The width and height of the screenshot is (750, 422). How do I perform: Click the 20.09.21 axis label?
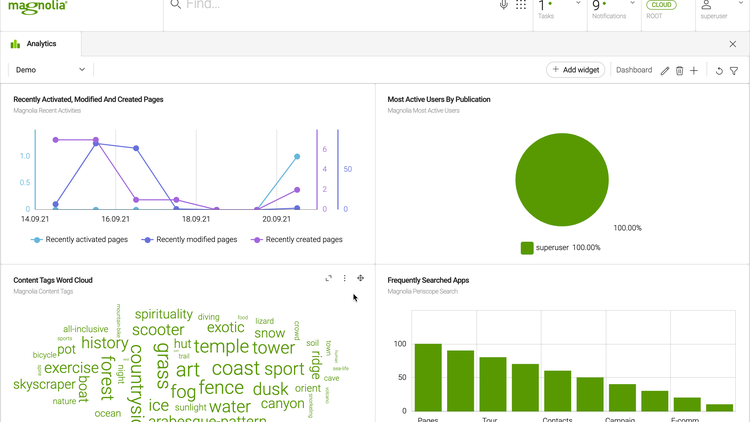[x=276, y=219]
